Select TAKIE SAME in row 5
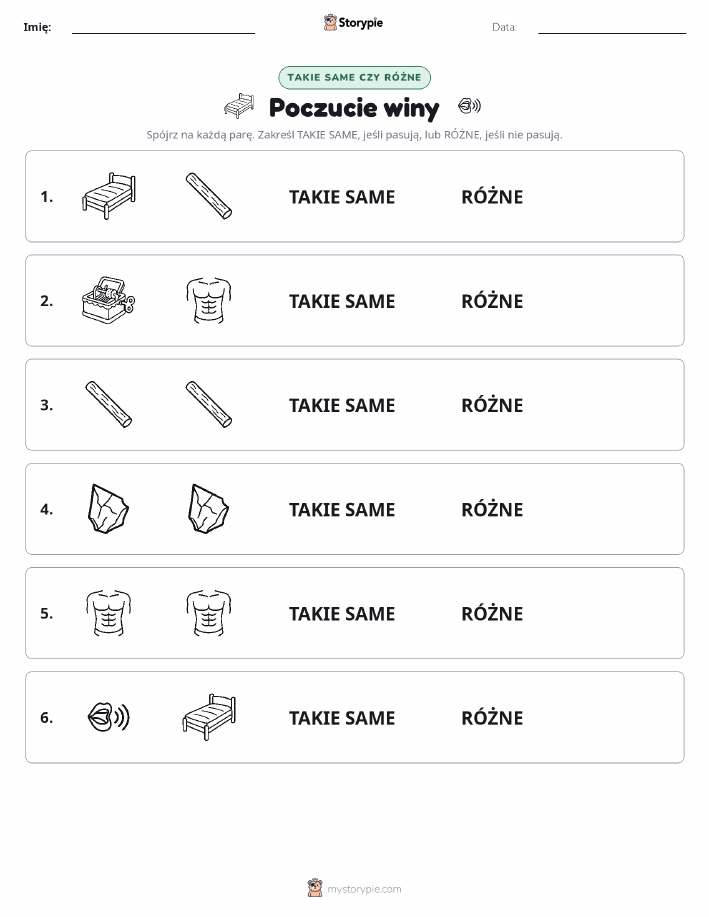This screenshot has height=917, width=709. click(342, 613)
